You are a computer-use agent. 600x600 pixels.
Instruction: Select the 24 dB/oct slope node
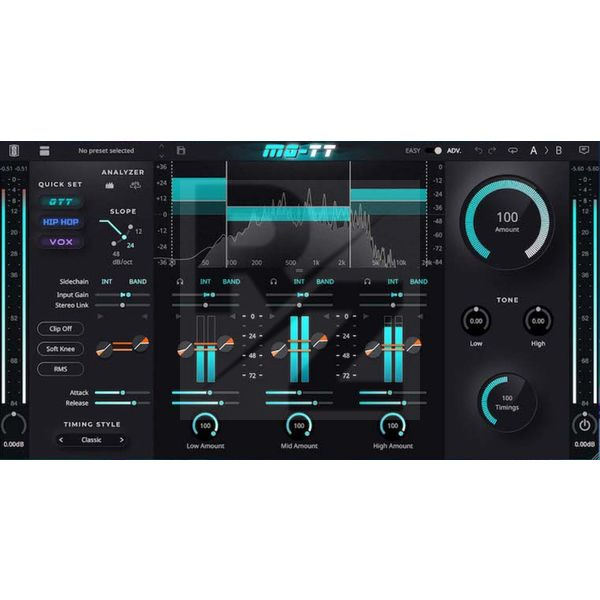coord(124,237)
